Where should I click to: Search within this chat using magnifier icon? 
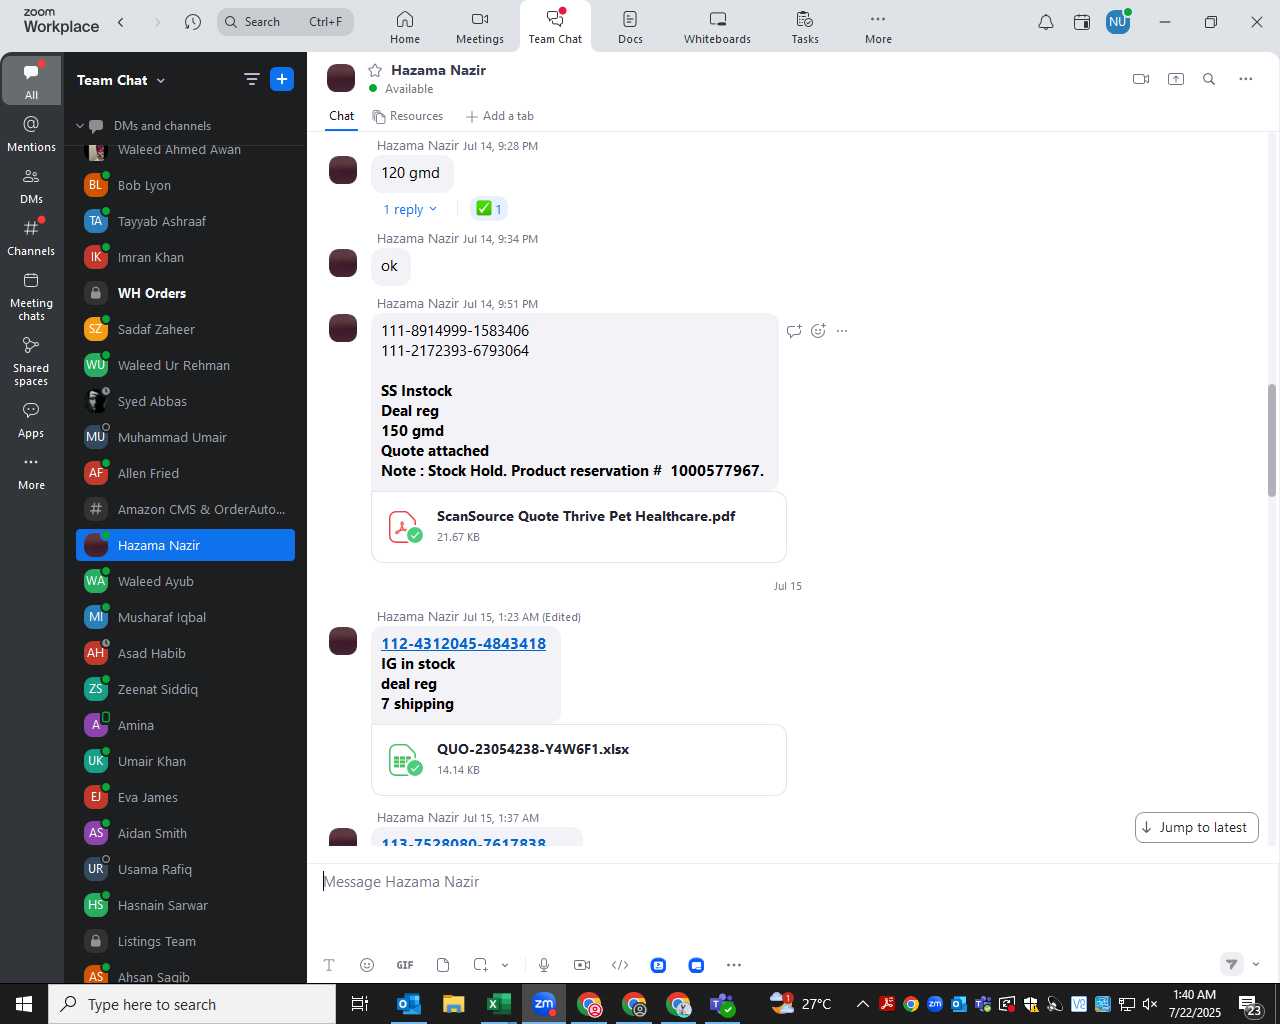coord(1209,79)
